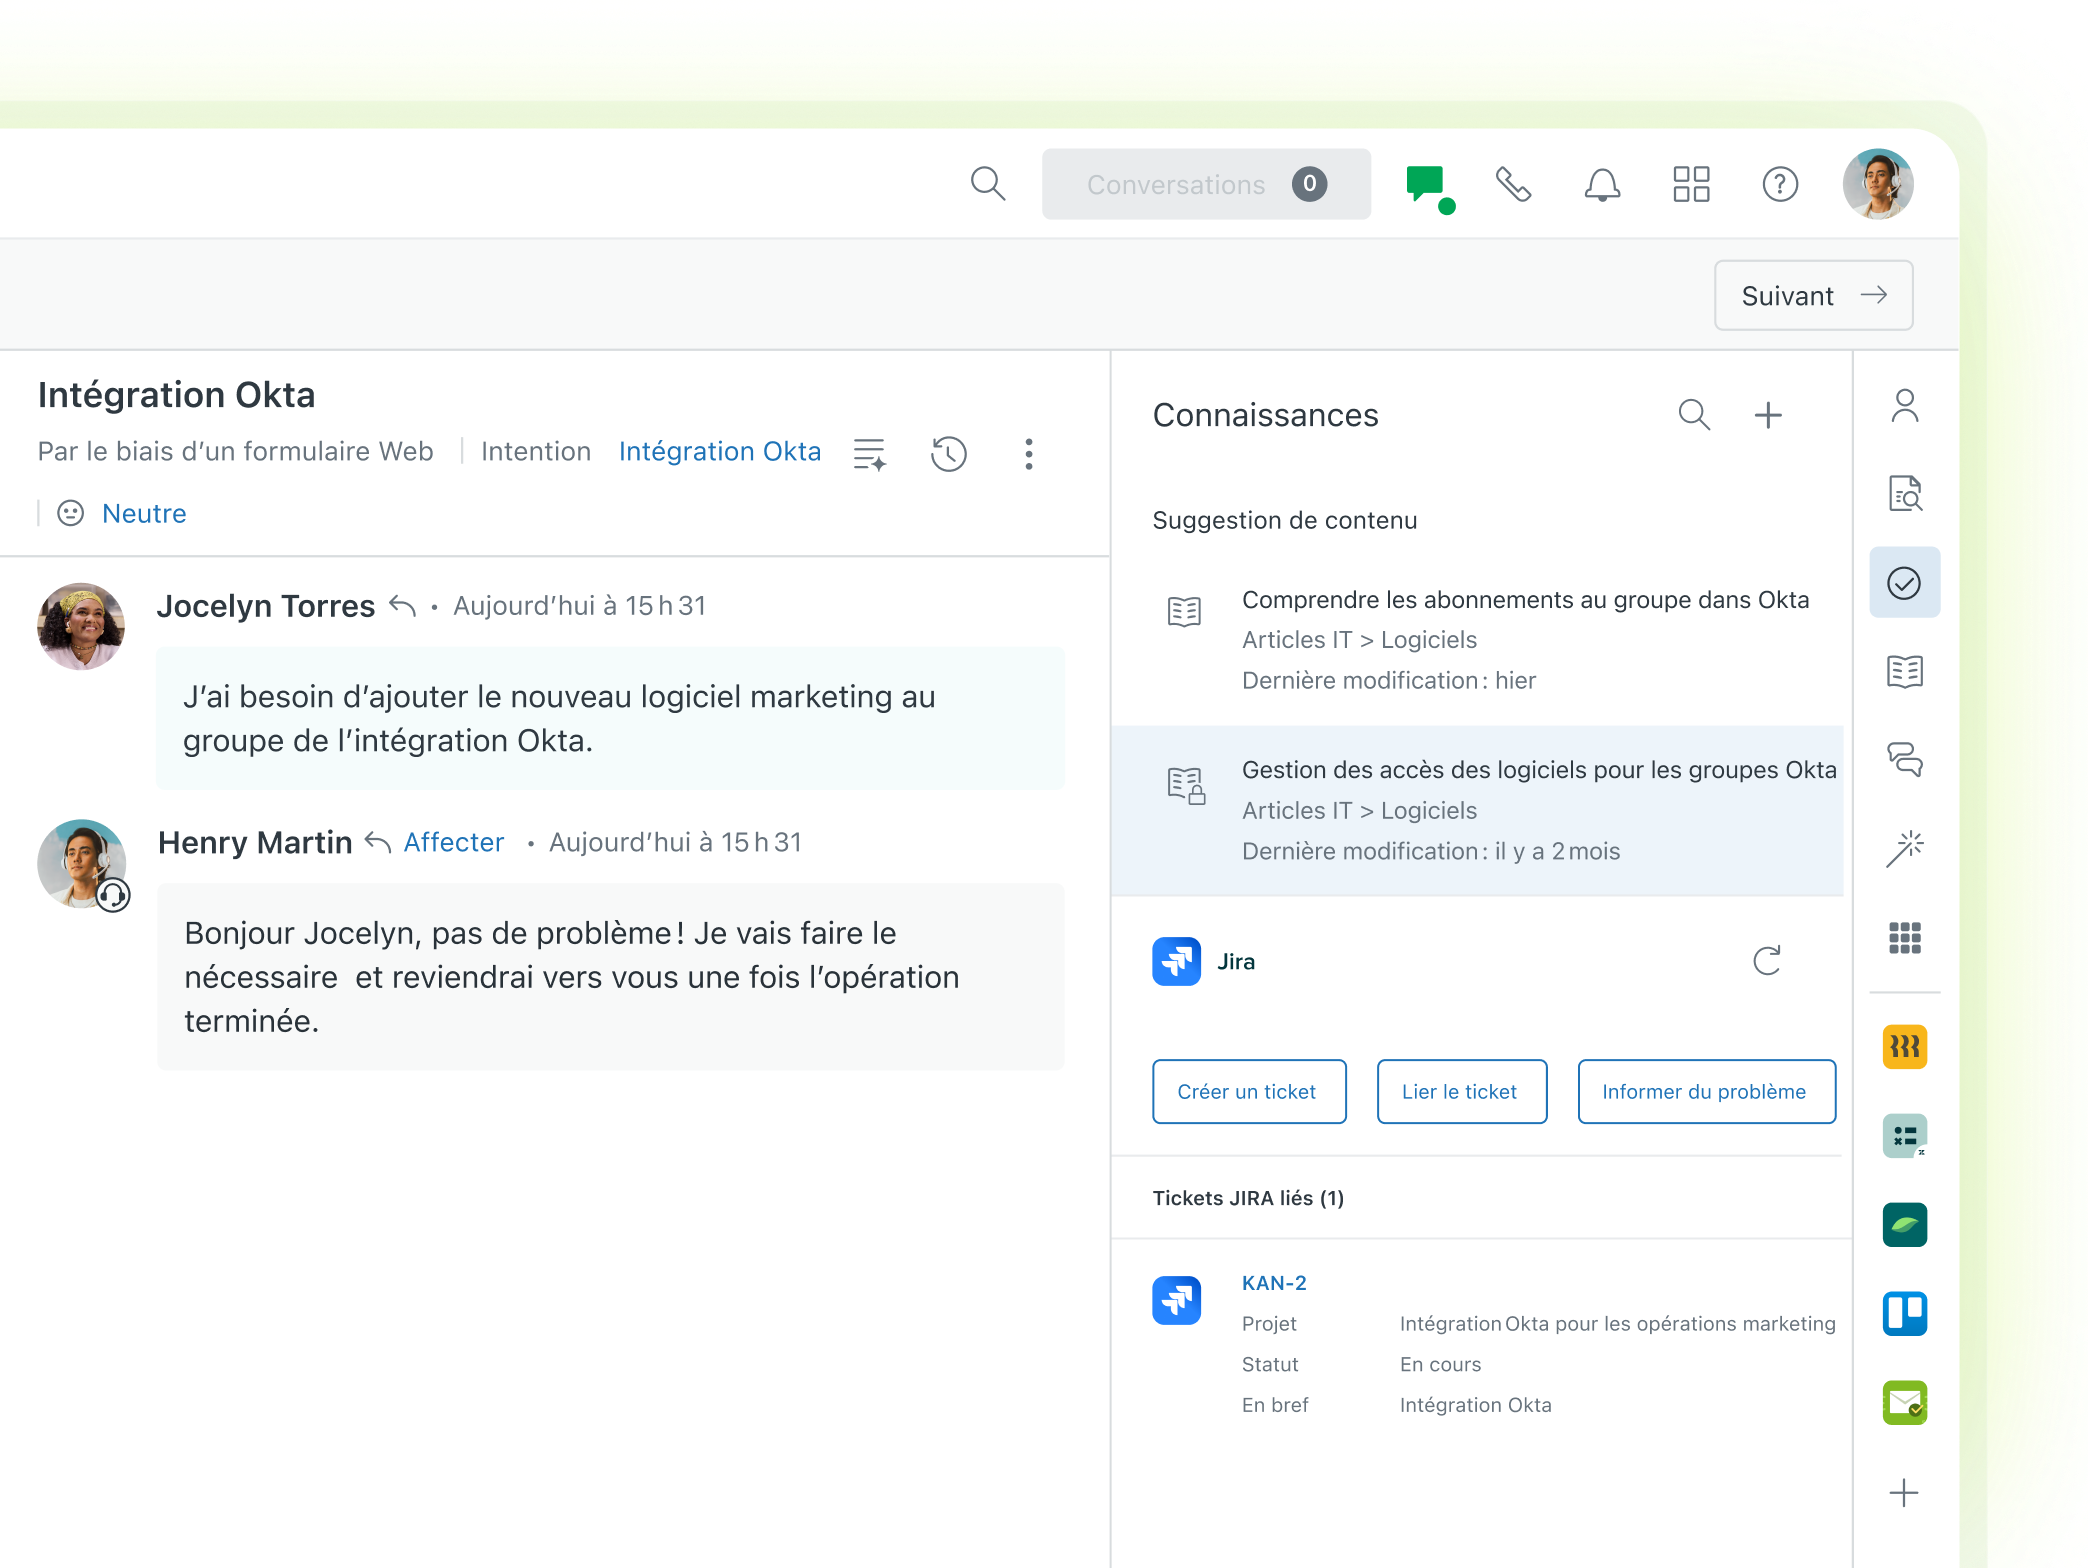This screenshot has width=2088, height=1568.
Task: Open article Gestion des accès des logiciels
Action: [1477, 810]
